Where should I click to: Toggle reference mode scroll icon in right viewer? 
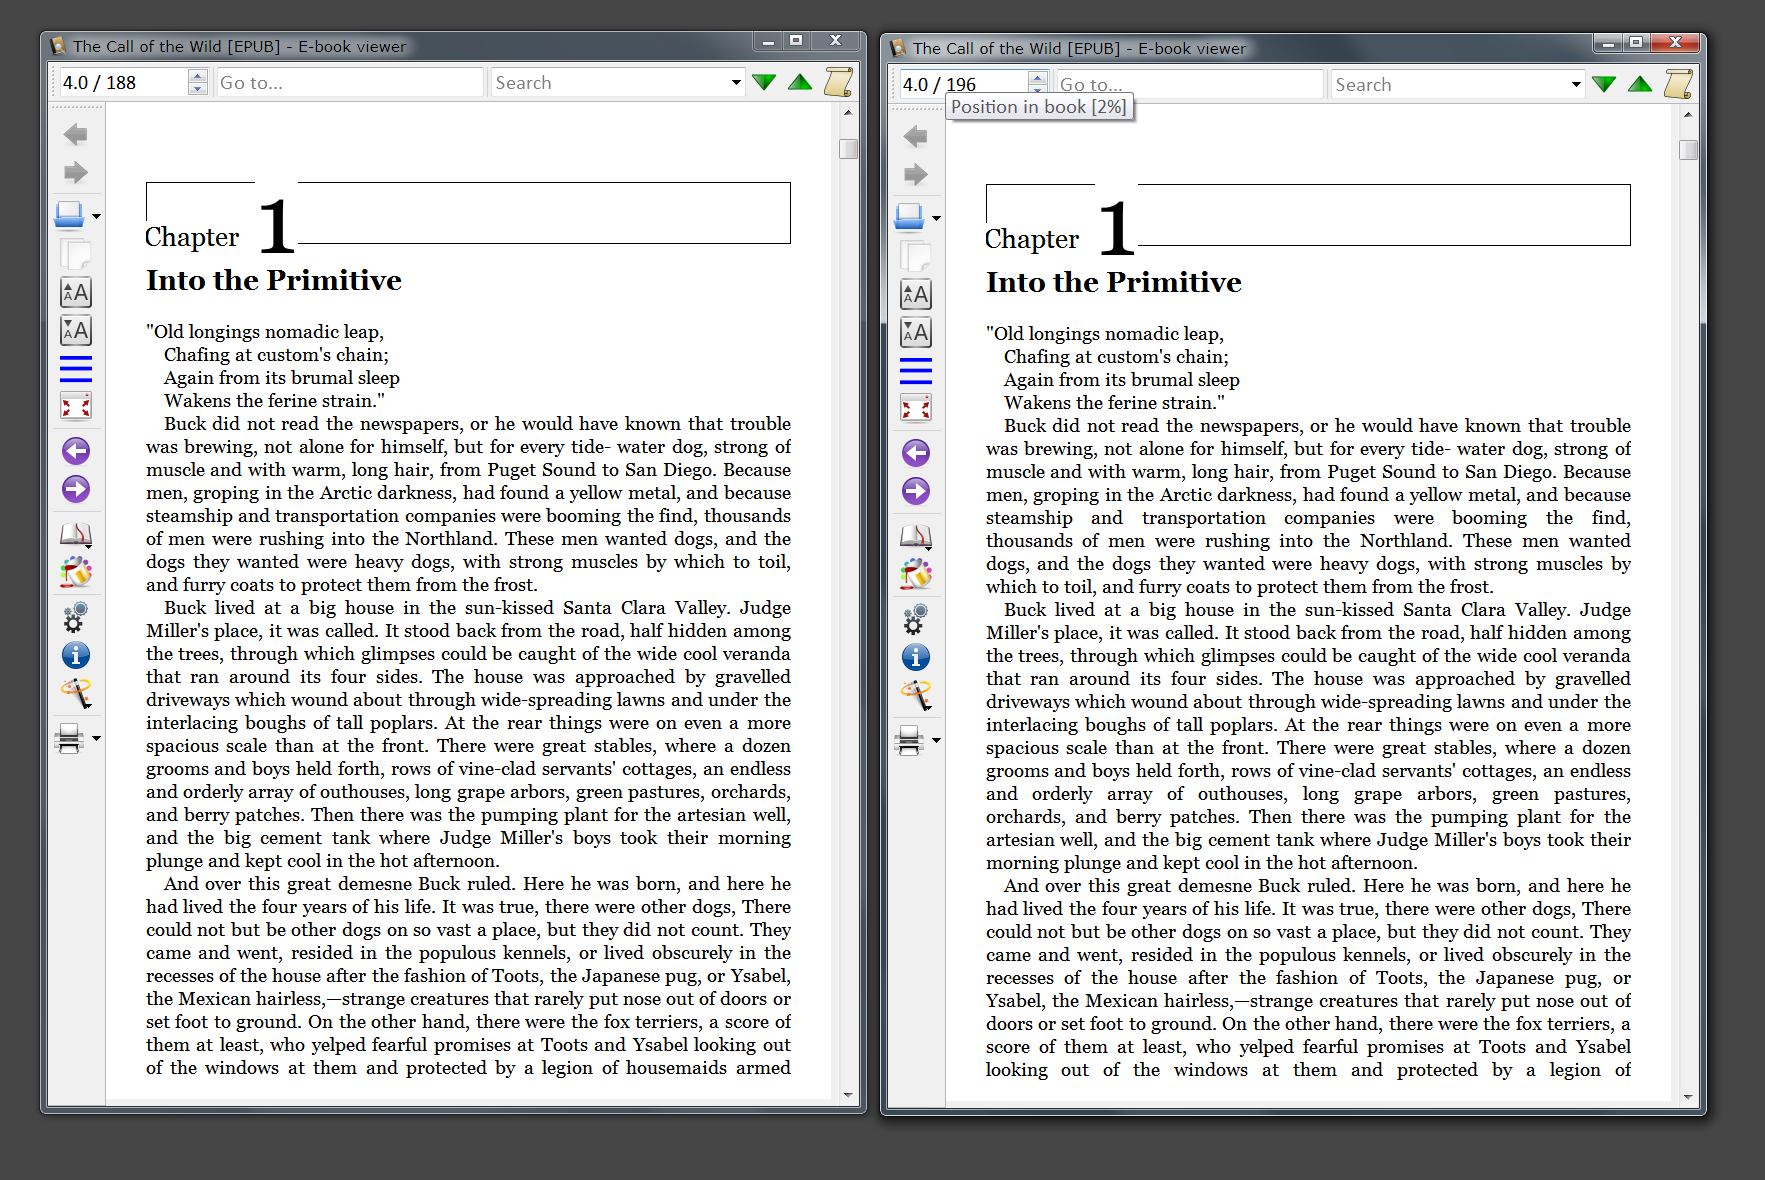tap(1678, 84)
